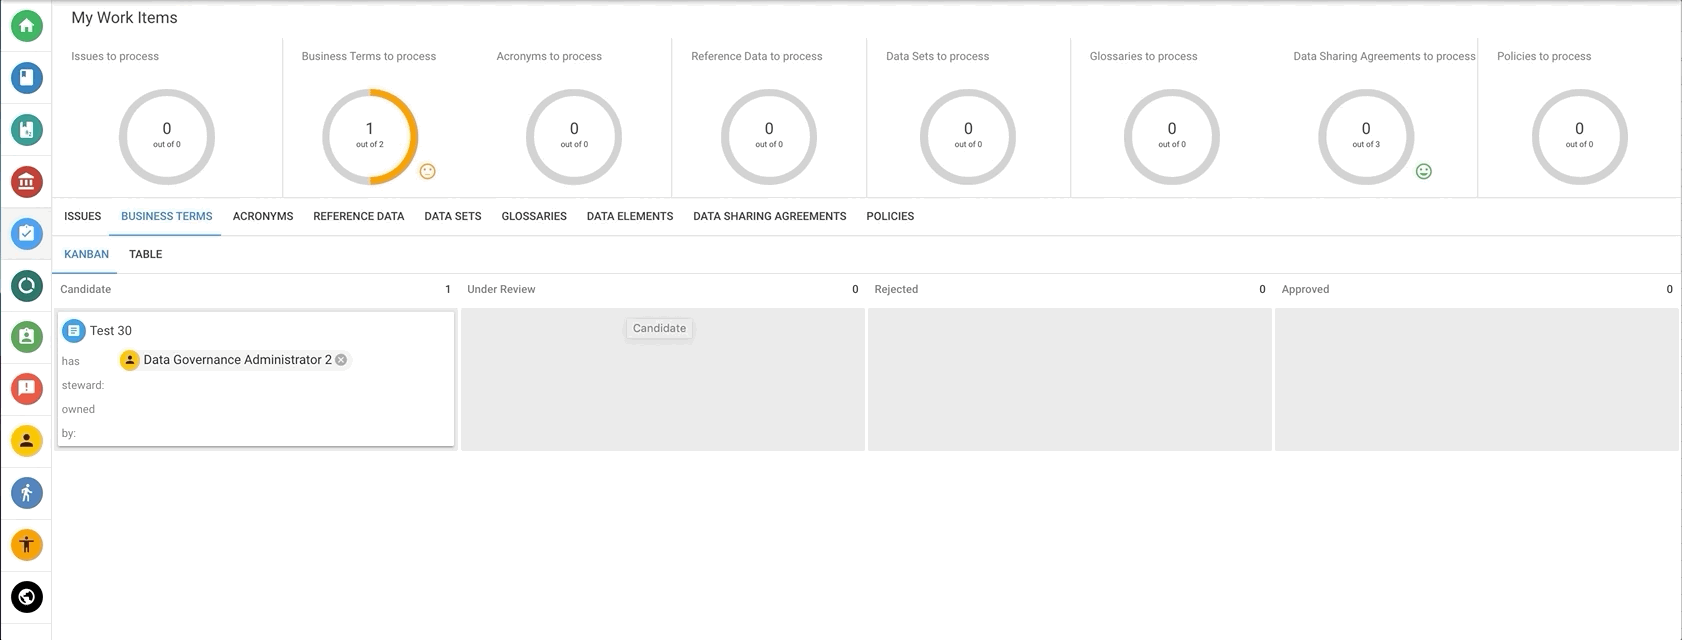Image resolution: width=1682 pixels, height=640 pixels.
Task: Open the orange accessibility figure sidebar icon
Action: (27, 545)
